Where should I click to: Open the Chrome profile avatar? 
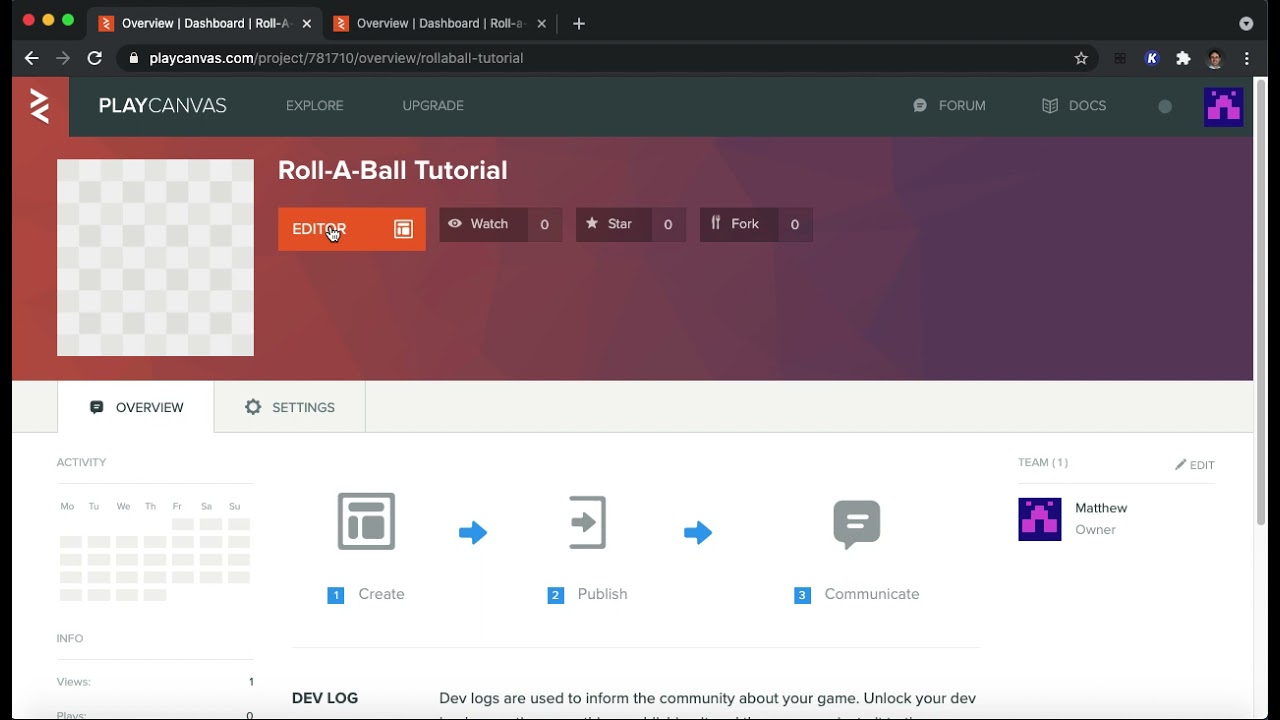point(1215,58)
